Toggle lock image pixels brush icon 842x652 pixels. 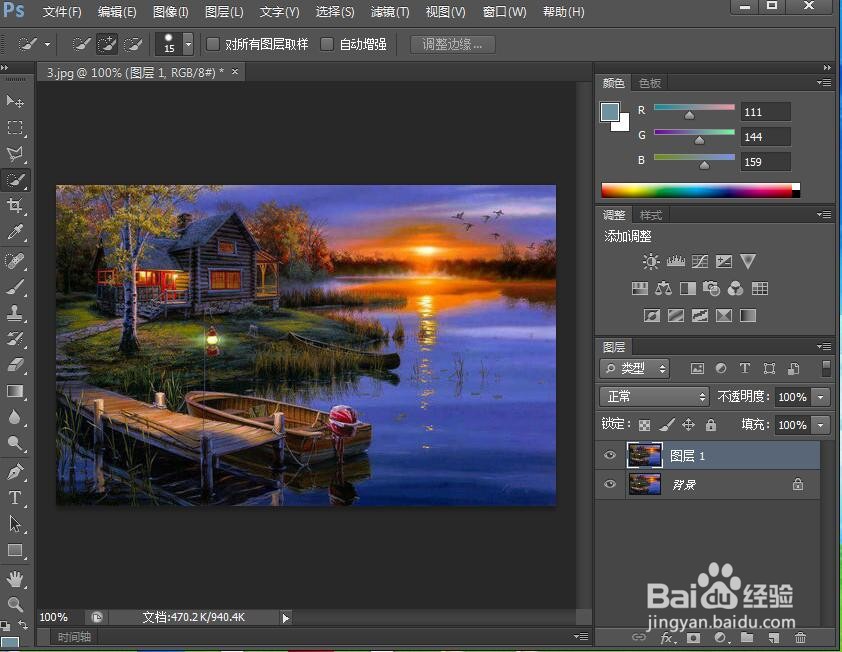[x=666, y=425]
